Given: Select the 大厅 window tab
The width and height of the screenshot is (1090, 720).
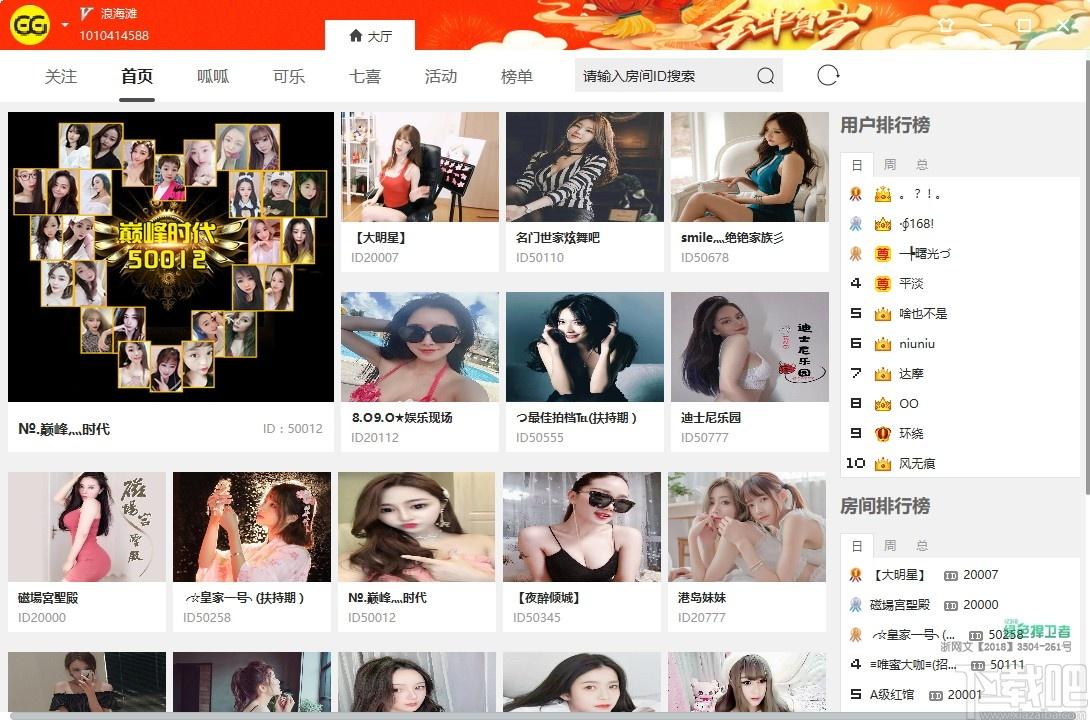Looking at the screenshot, I should (x=370, y=35).
